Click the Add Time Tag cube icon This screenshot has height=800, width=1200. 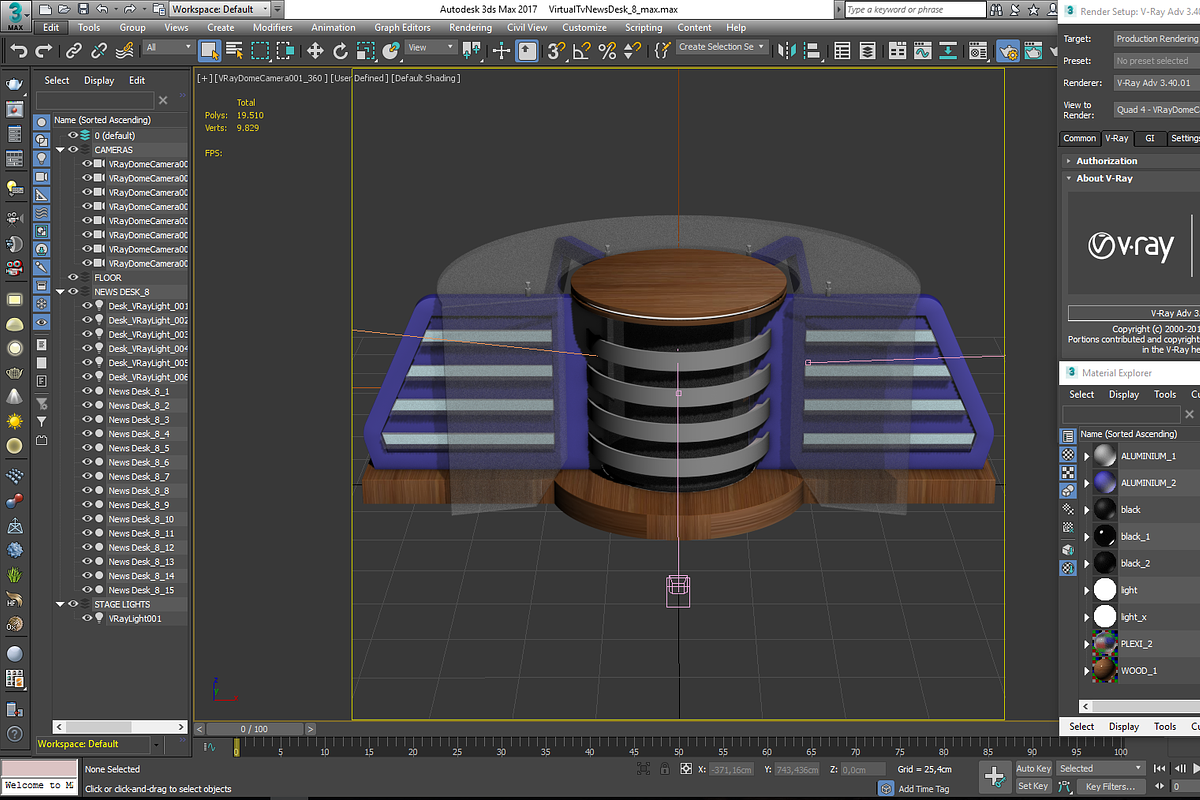[x=886, y=788]
